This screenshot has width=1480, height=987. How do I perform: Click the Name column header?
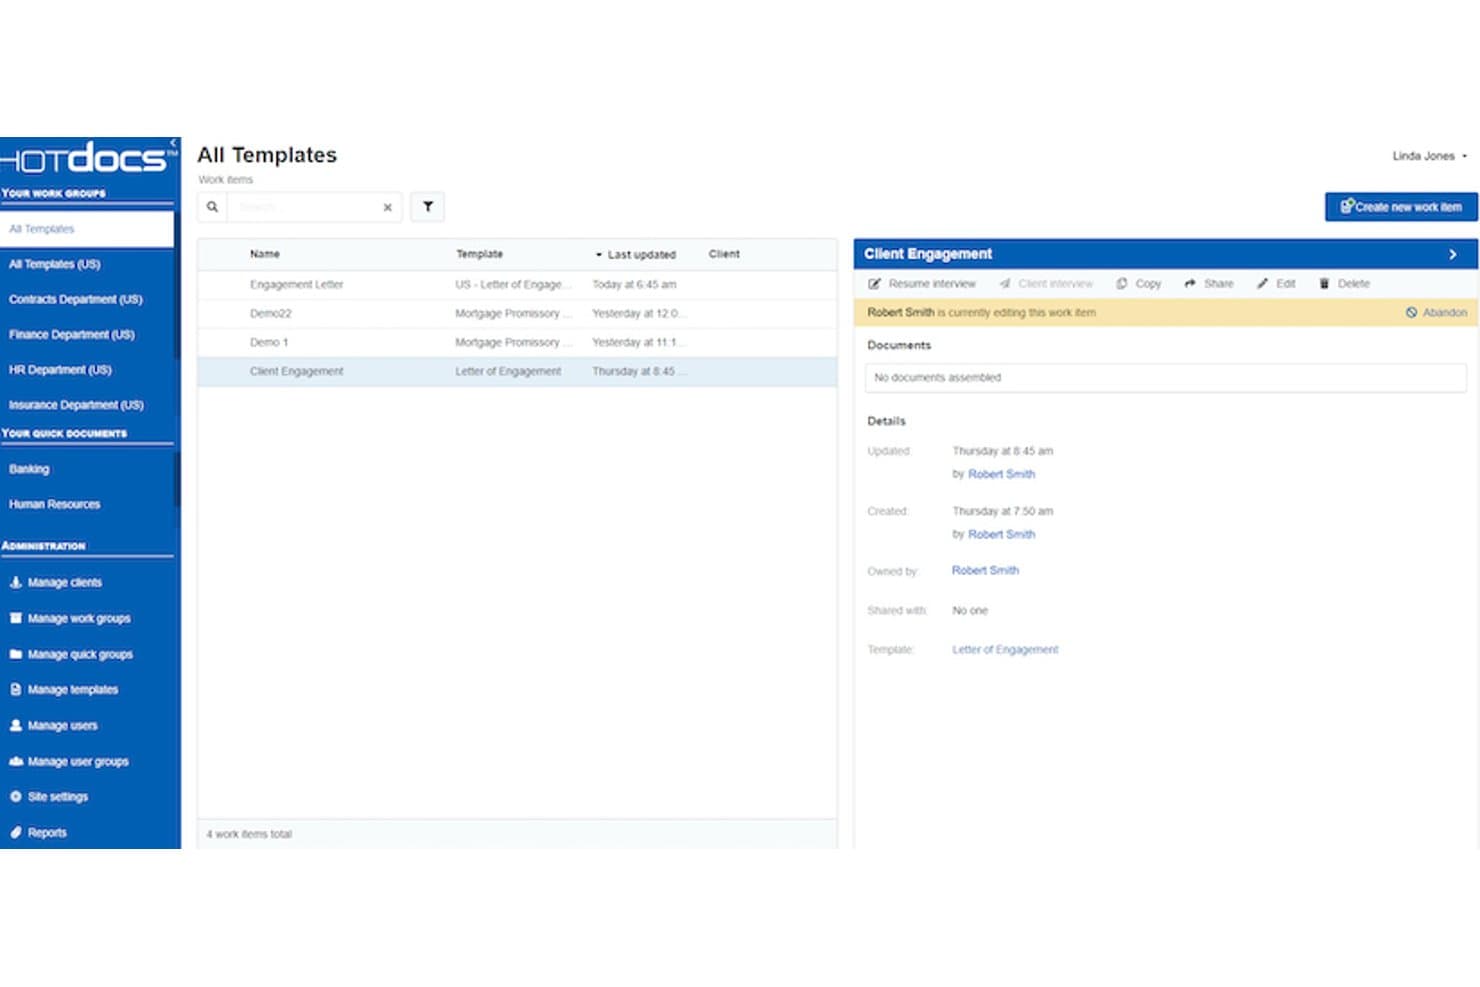pyautogui.click(x=265, y=254)
